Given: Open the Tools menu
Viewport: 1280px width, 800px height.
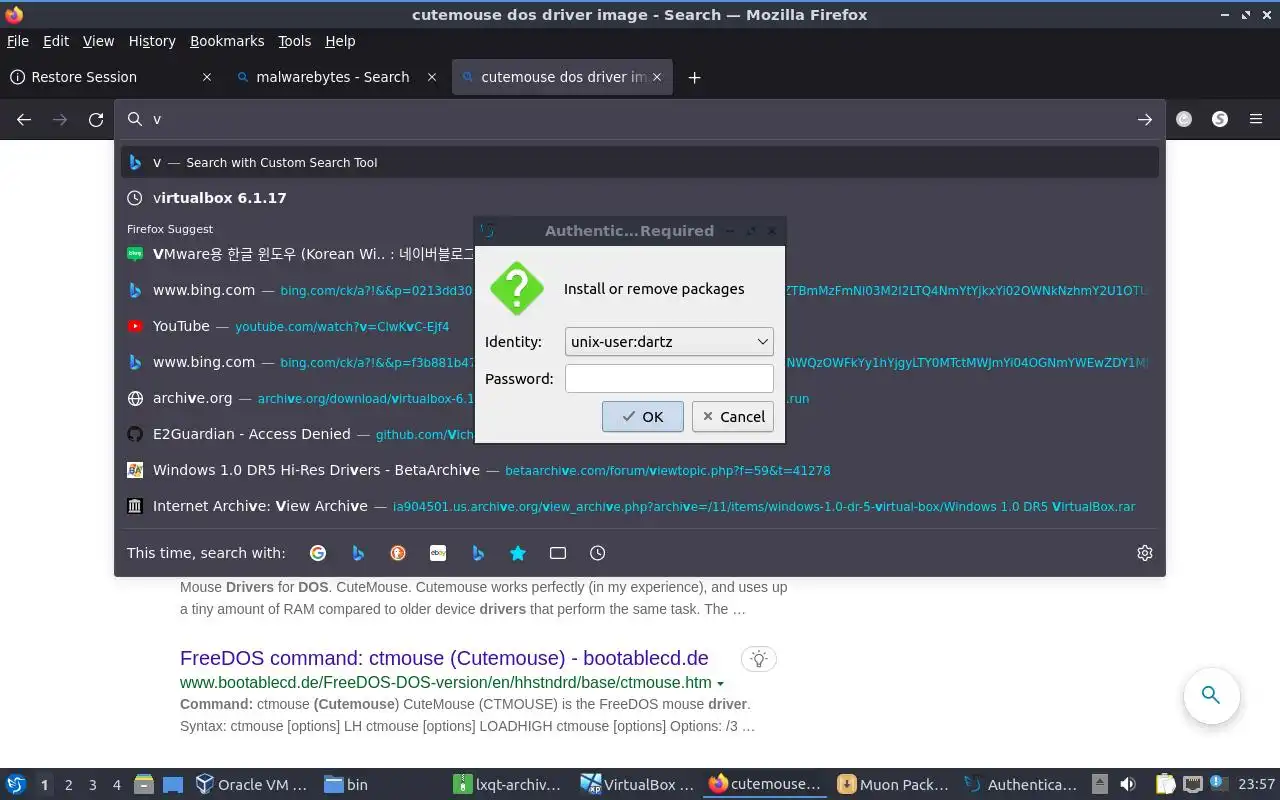Looking at the screenshot, I should (x=295, y=41).
